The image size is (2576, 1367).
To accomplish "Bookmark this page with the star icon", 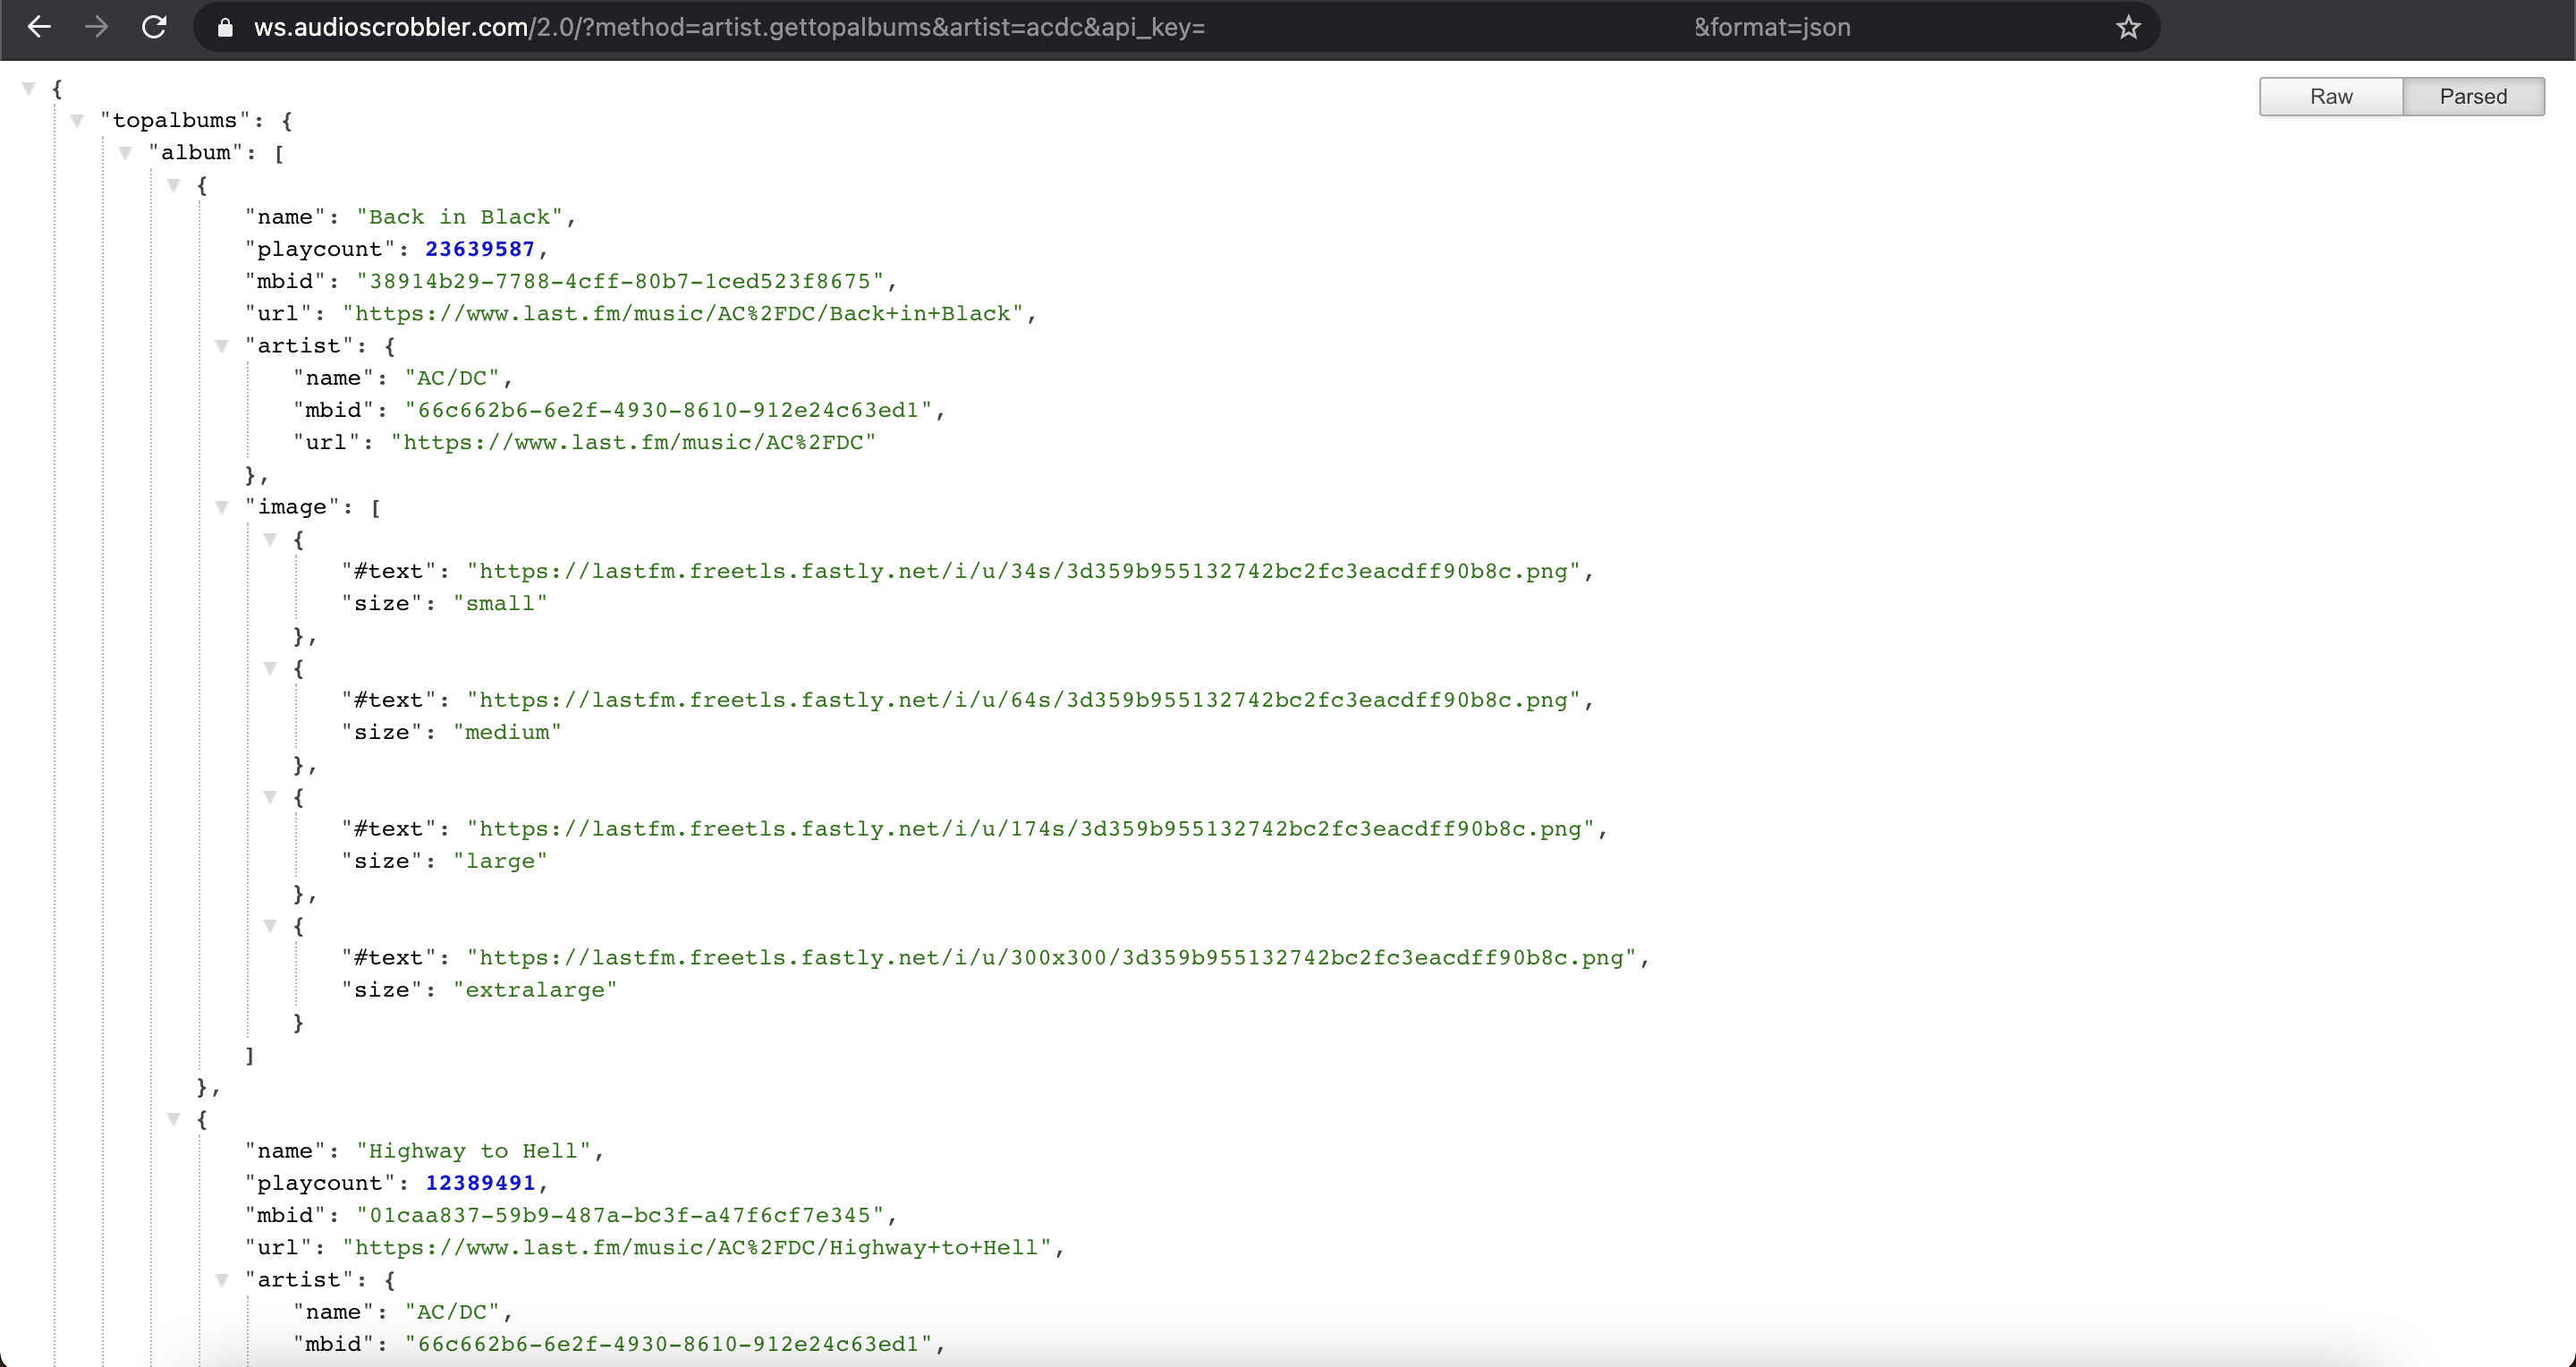I will coord(2127,27).
